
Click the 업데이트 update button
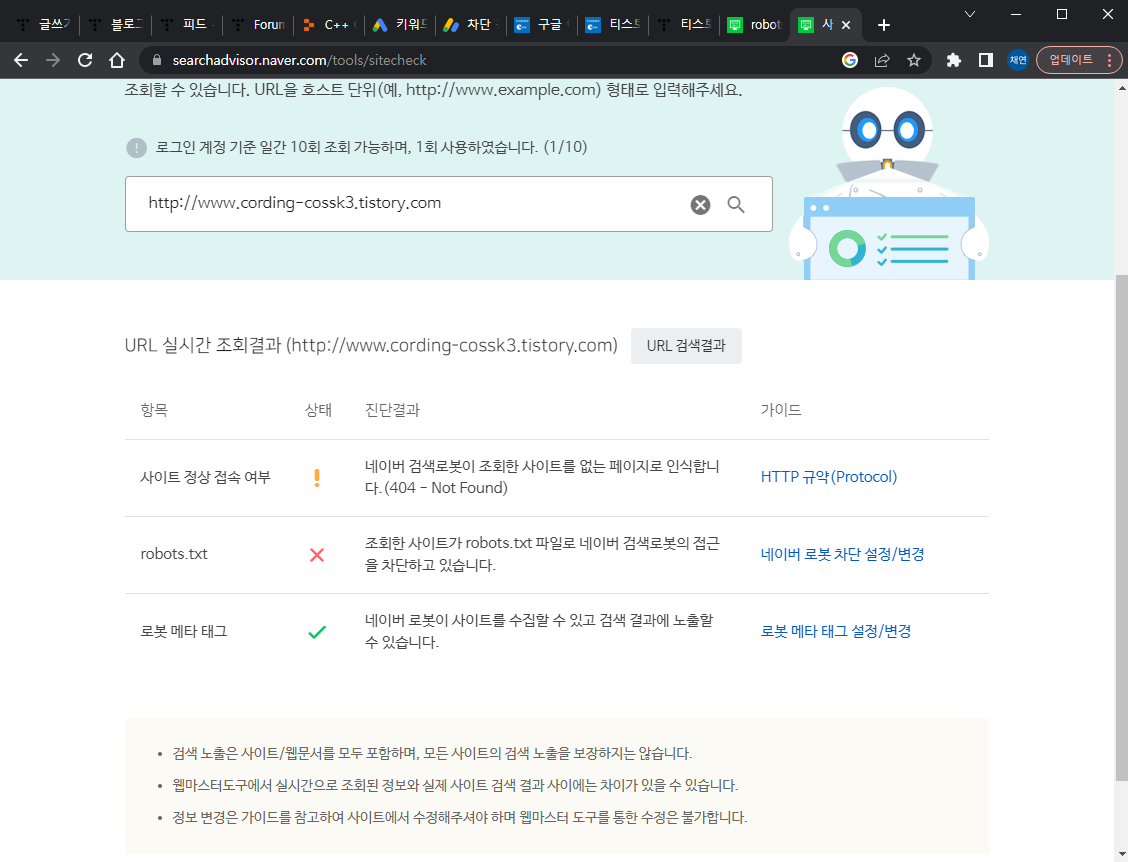[x=1078, y=60]
